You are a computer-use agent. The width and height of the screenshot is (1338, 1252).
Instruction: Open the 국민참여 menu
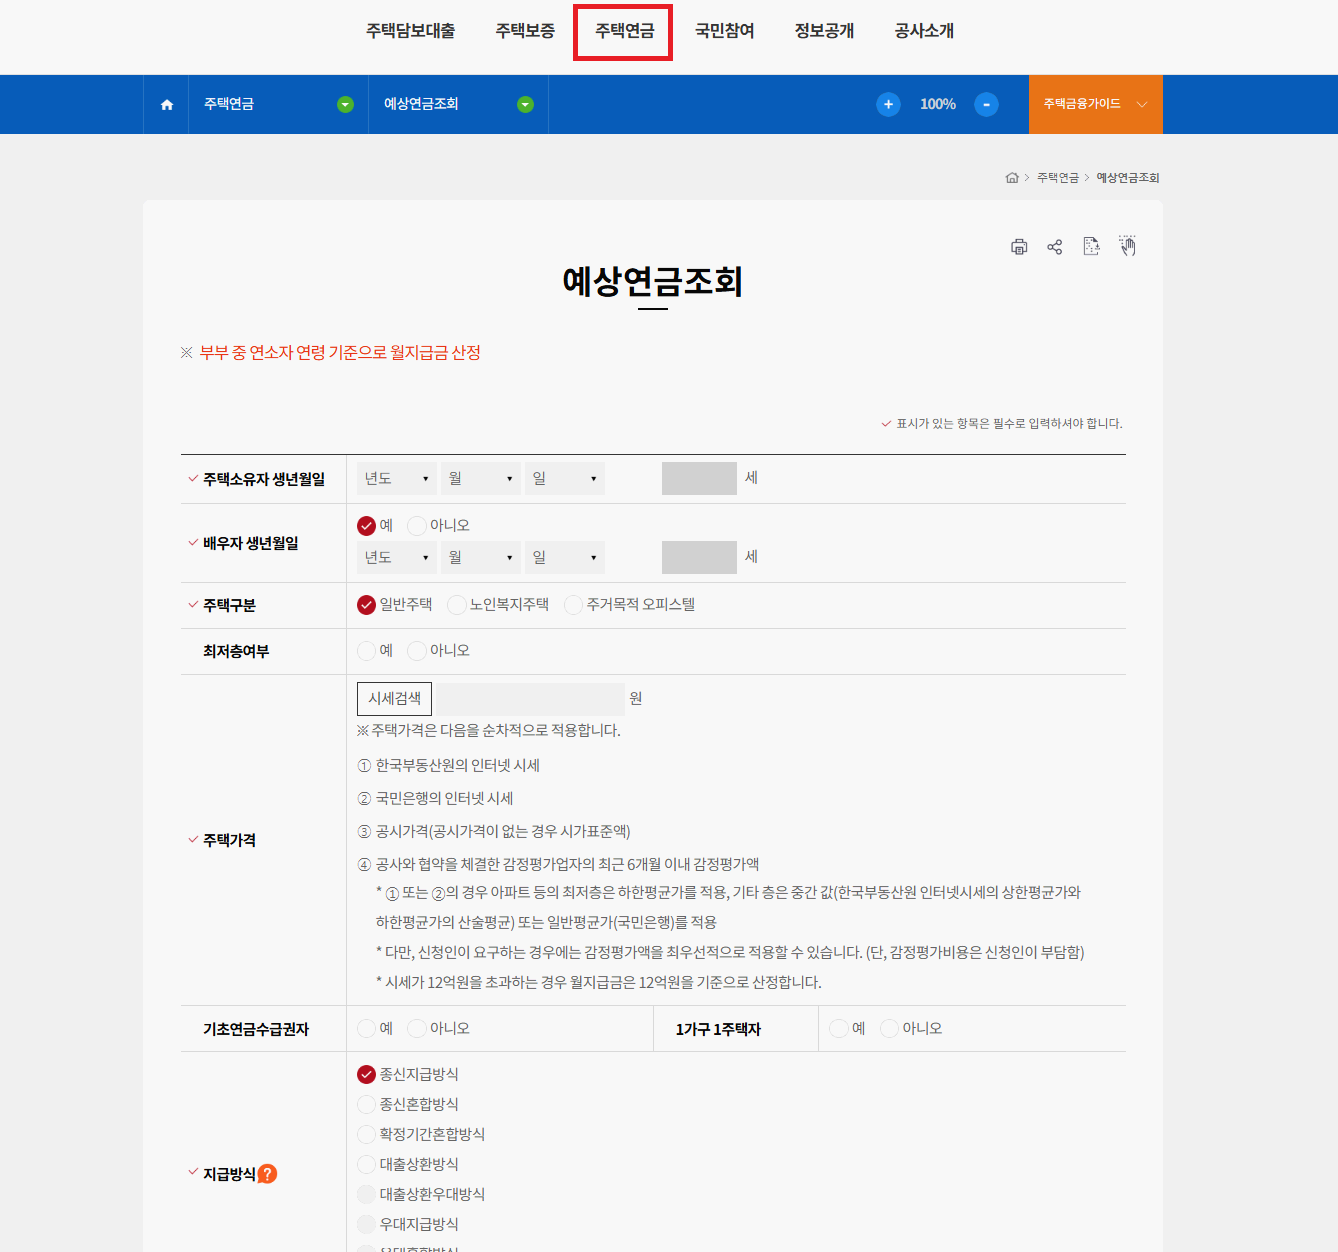pos(724,31)
